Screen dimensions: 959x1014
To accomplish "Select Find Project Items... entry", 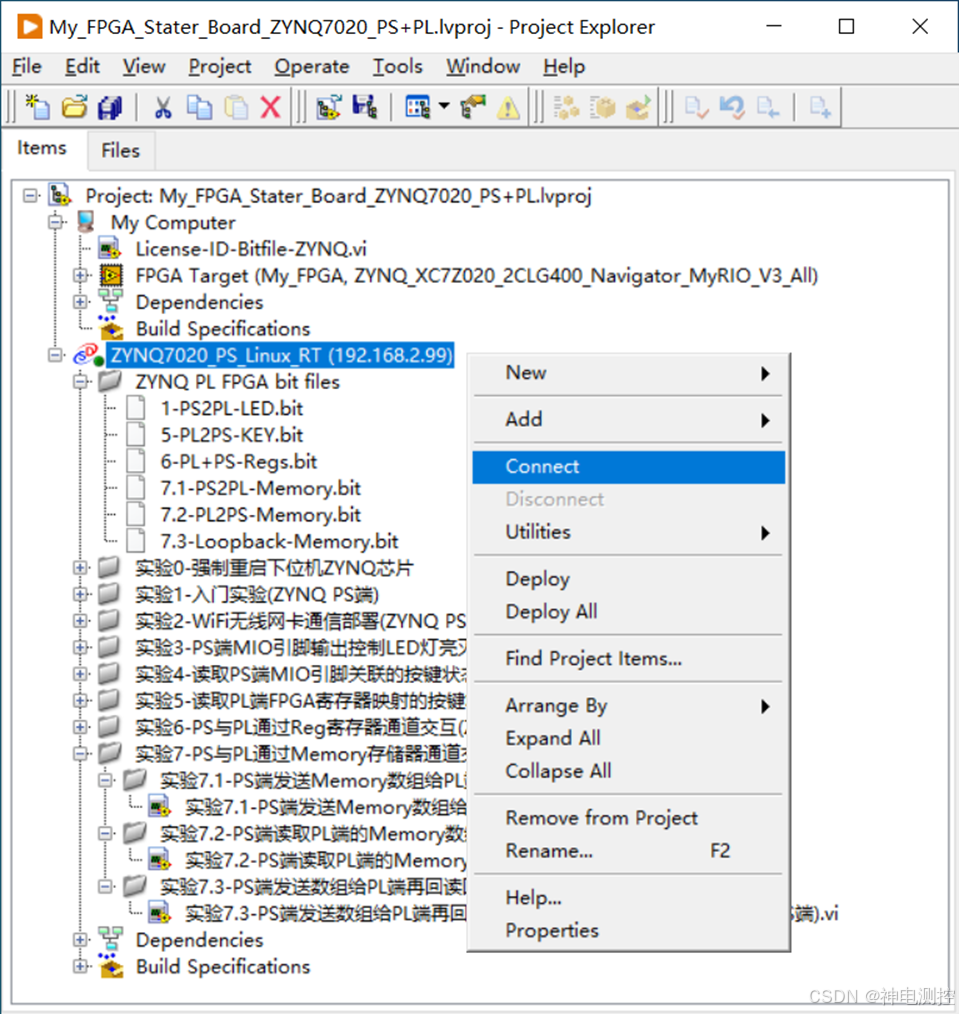I will (x=629, y=658).
